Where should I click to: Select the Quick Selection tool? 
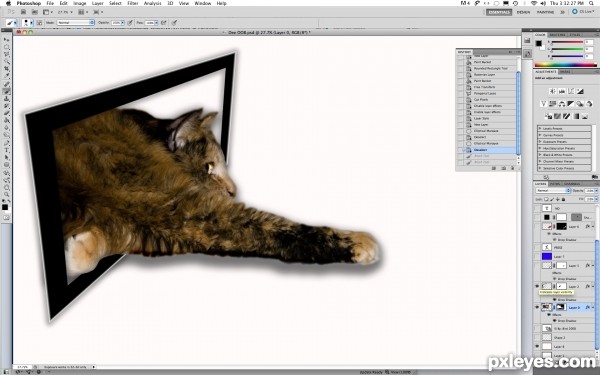click(7, 62)
